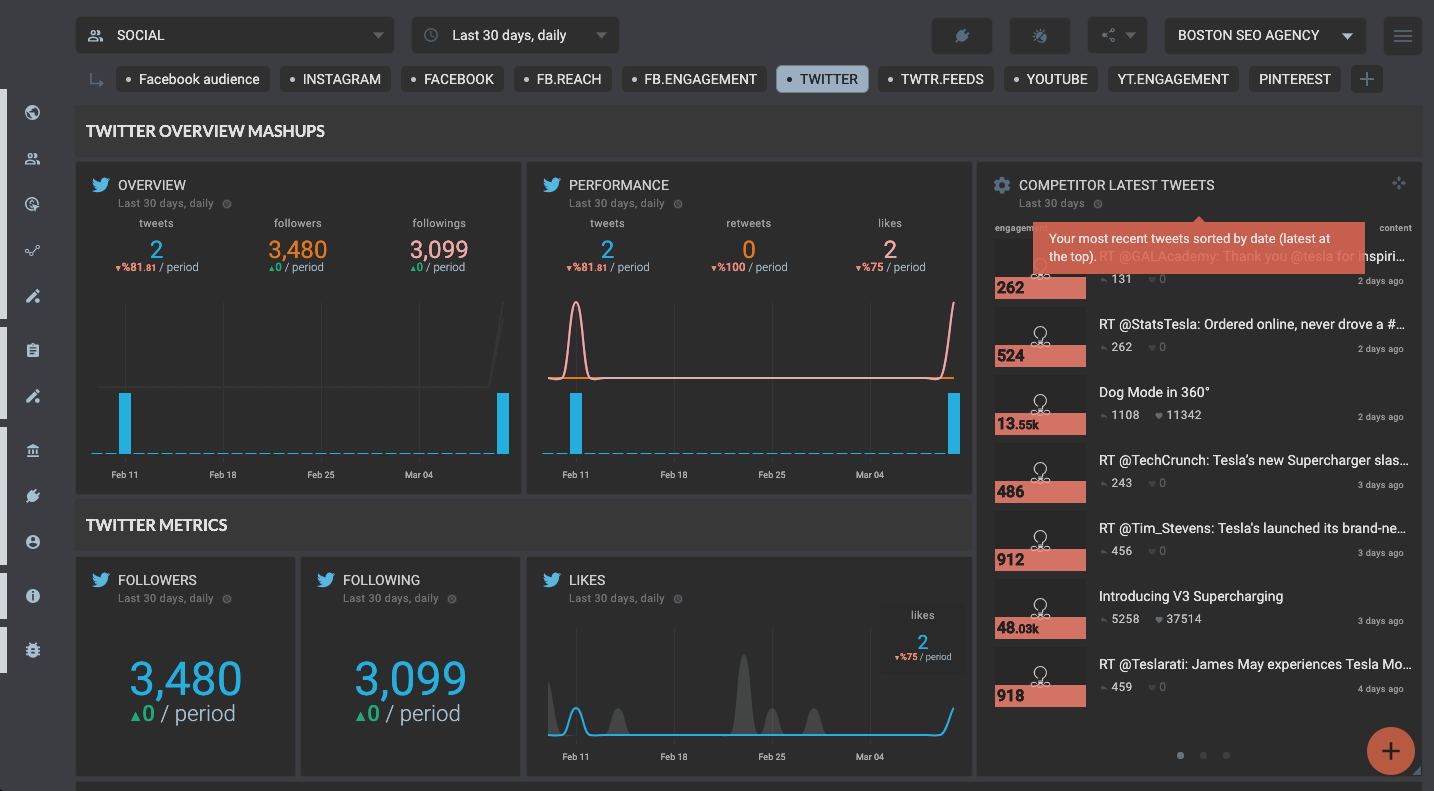Viewport: 1434px width, 791px height.
Task: Click the info dot beside Overview's date range
Action: pyautogui.click(x=227, y=204)
